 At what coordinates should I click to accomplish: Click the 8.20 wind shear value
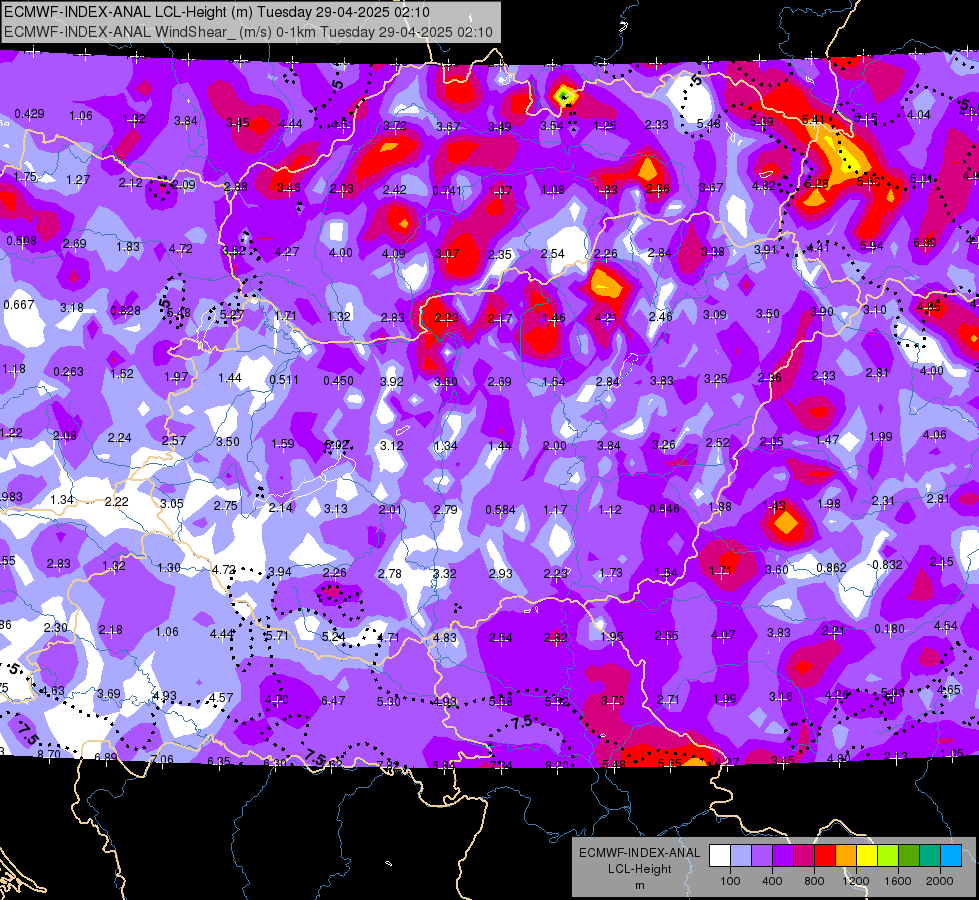point(557,765)
